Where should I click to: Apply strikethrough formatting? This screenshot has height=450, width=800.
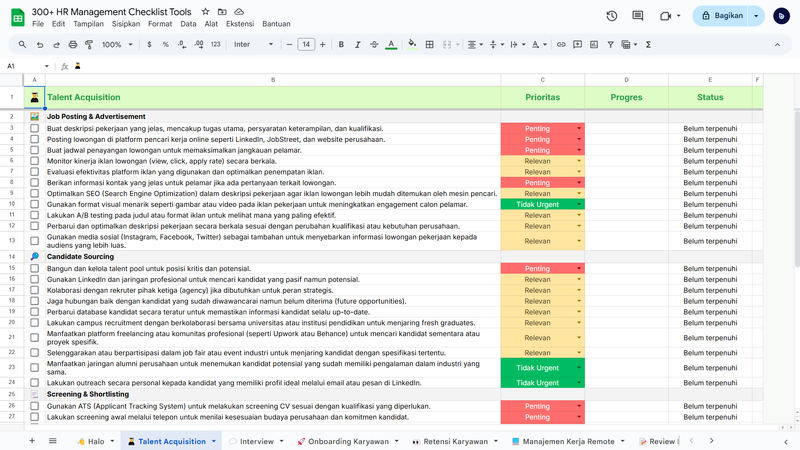[x=374, y=45]
